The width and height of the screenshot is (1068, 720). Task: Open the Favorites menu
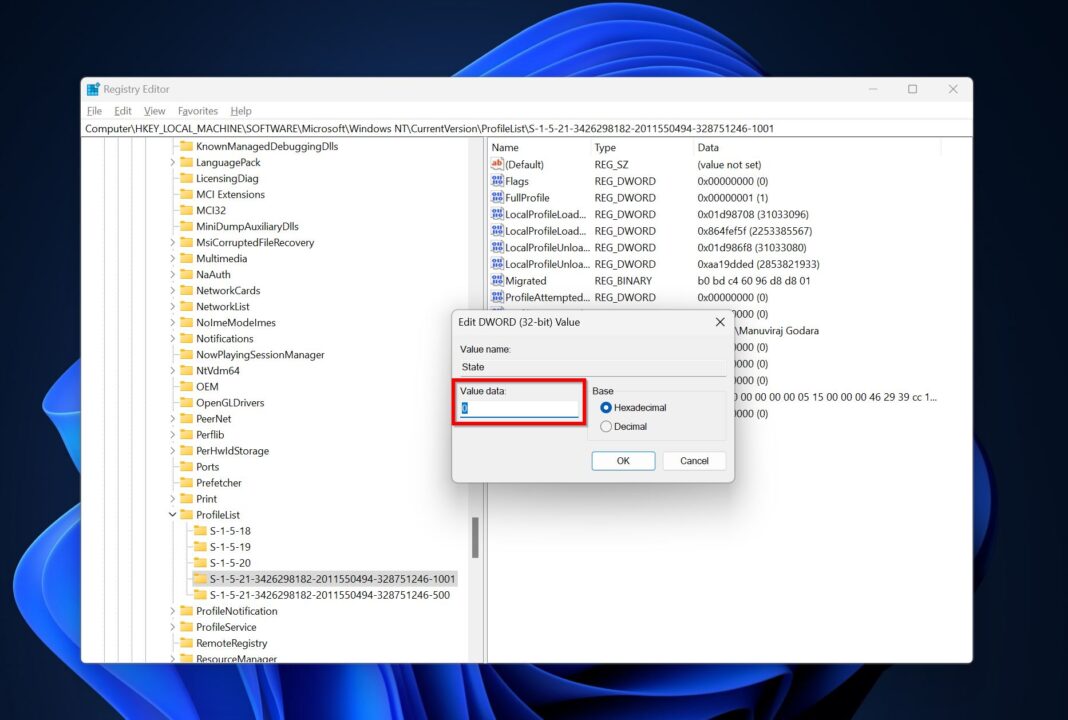pyautogui.click(x=197, y=110)
